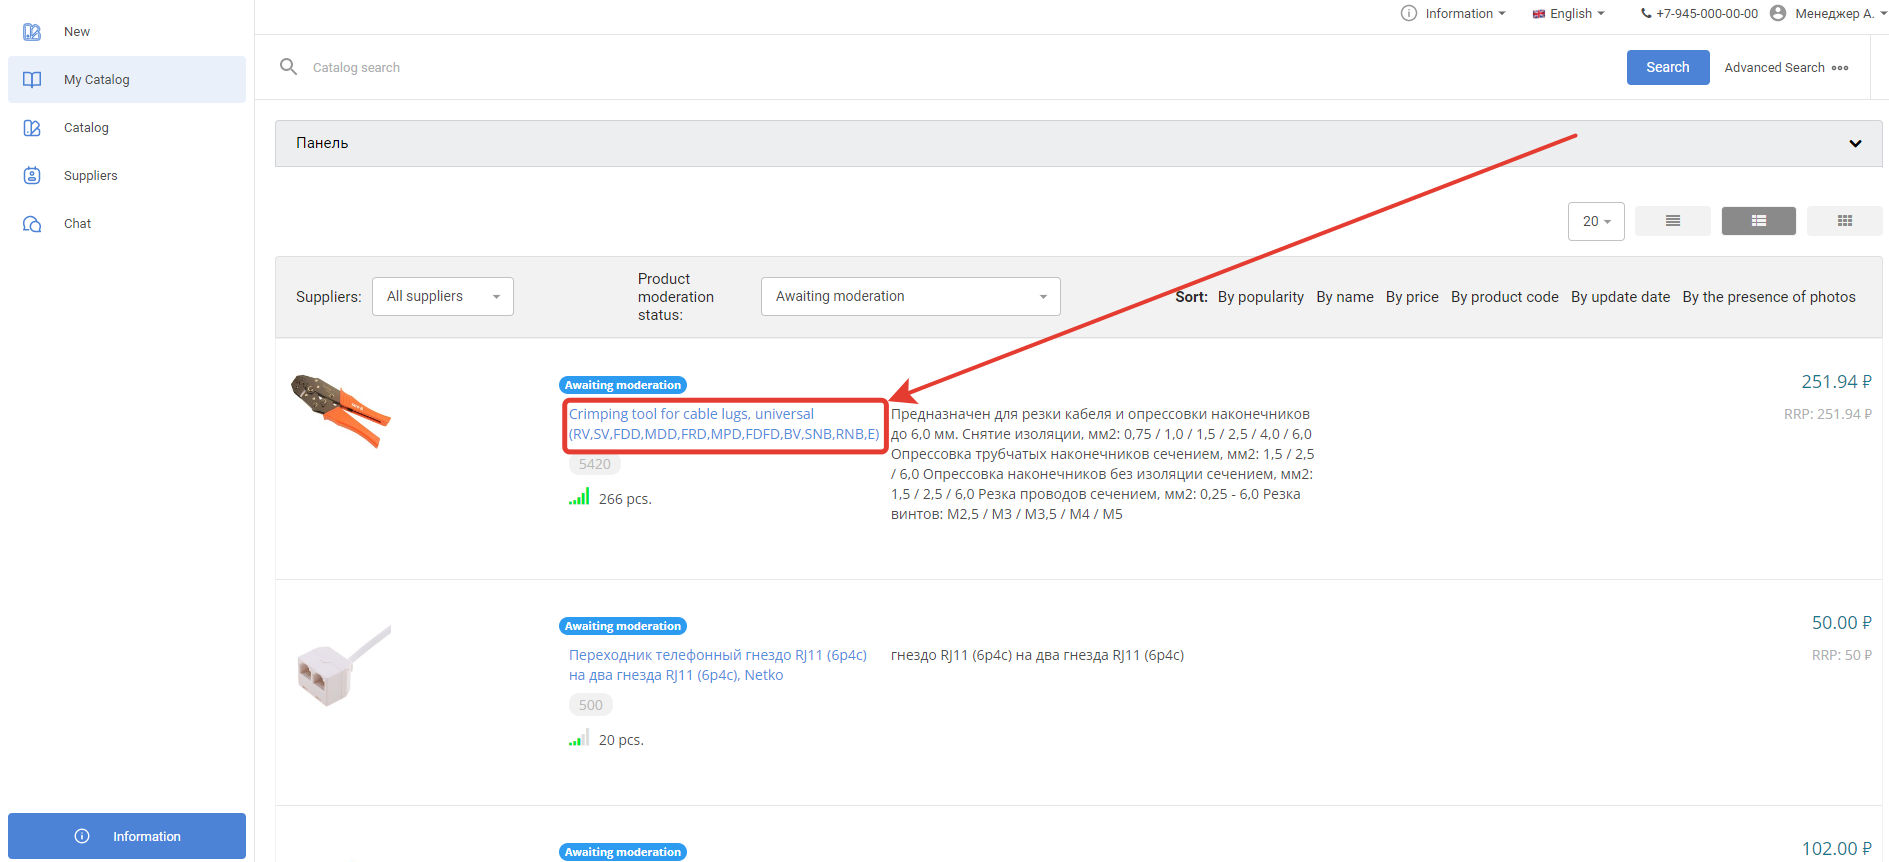Screen dimensions: 1889x862
Task: Click the UK flag language icon
Action: tap(1539, 14)
